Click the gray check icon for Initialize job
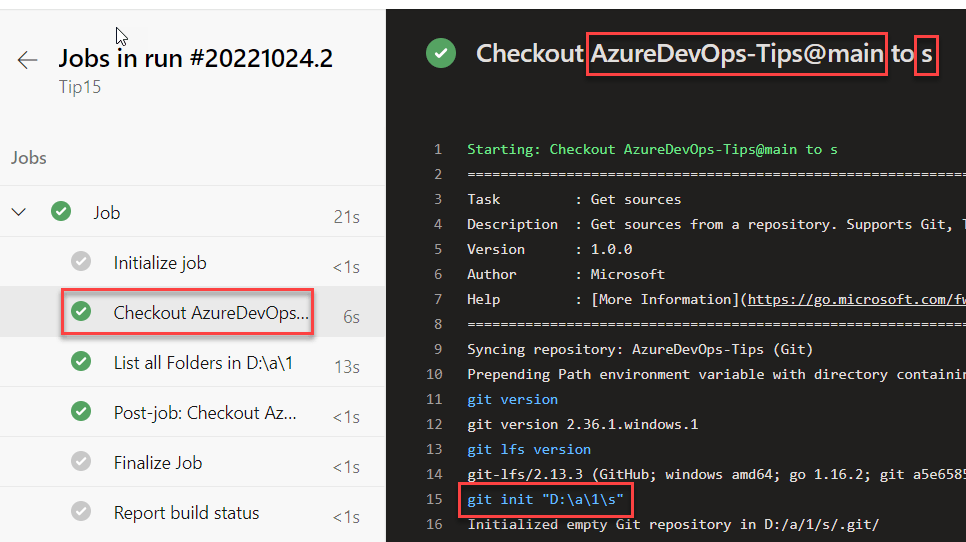 (81, 261)
